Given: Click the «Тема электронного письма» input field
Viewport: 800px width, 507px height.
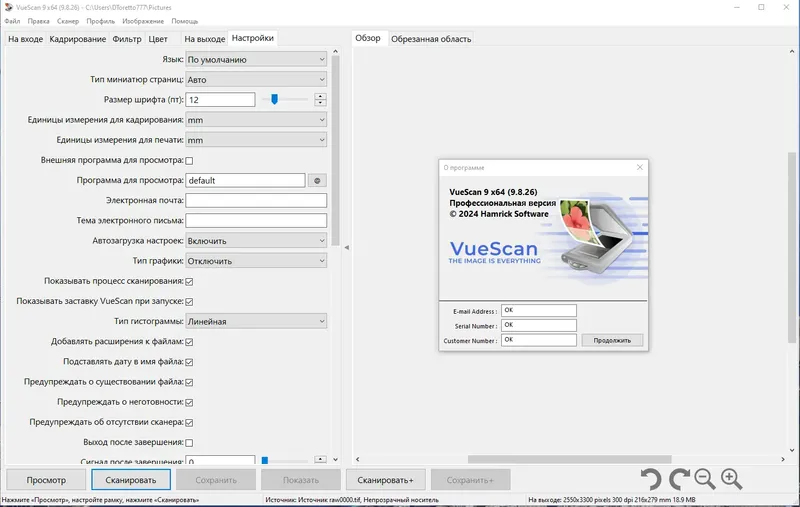Looking at the screenshot, I should point(256,220).
